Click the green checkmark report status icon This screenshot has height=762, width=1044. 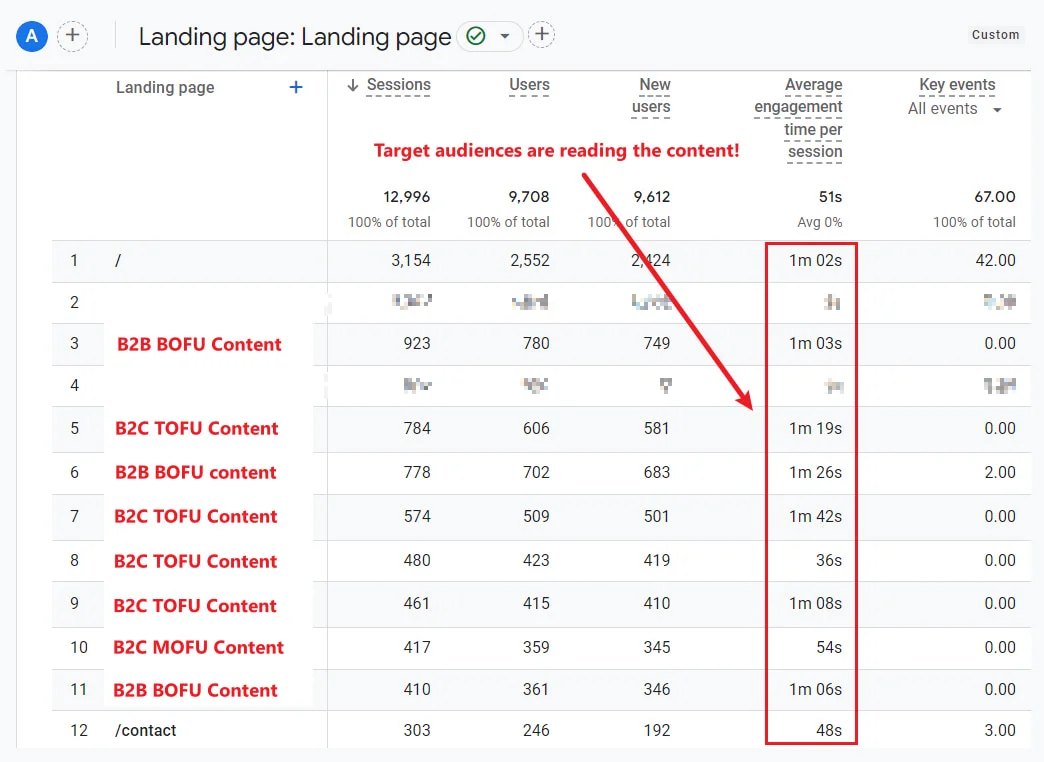tap(476, 37)
